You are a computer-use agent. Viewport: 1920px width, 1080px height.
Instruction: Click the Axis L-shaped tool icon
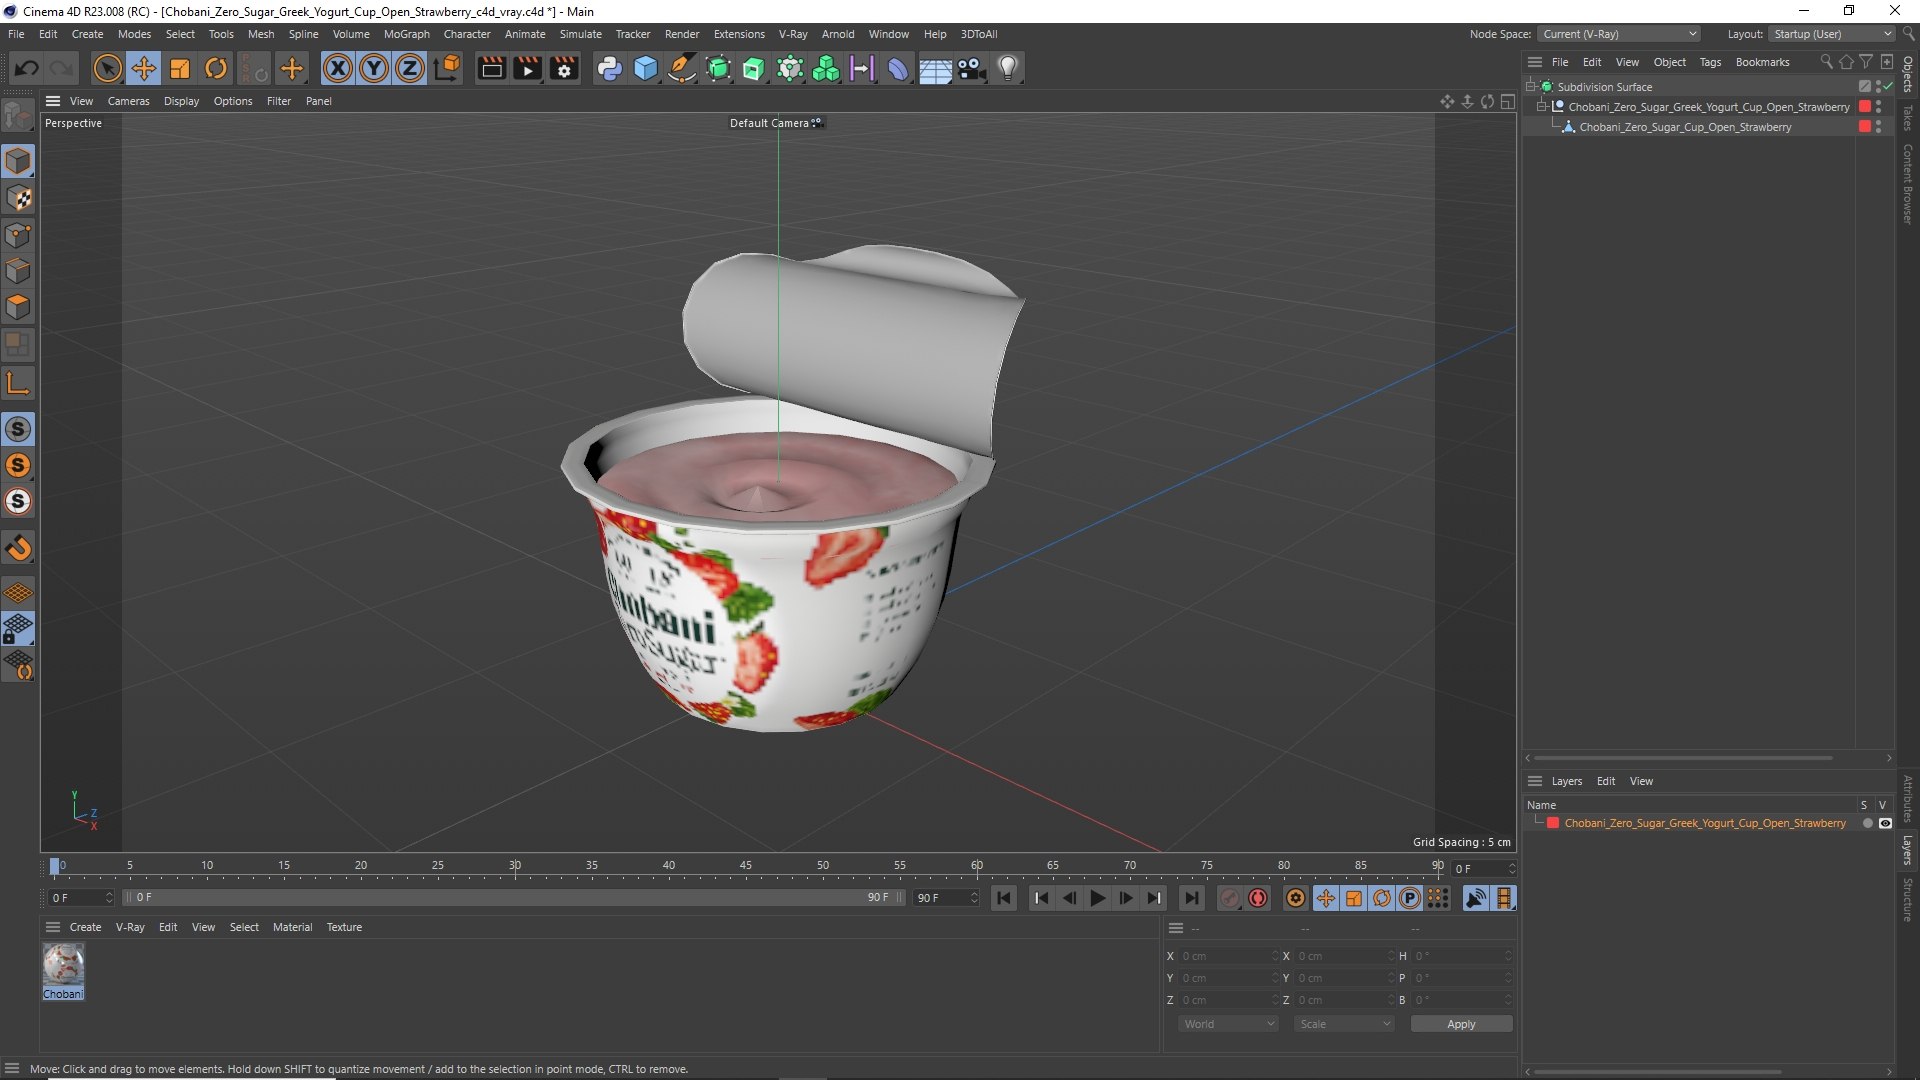tap(18, 383)
